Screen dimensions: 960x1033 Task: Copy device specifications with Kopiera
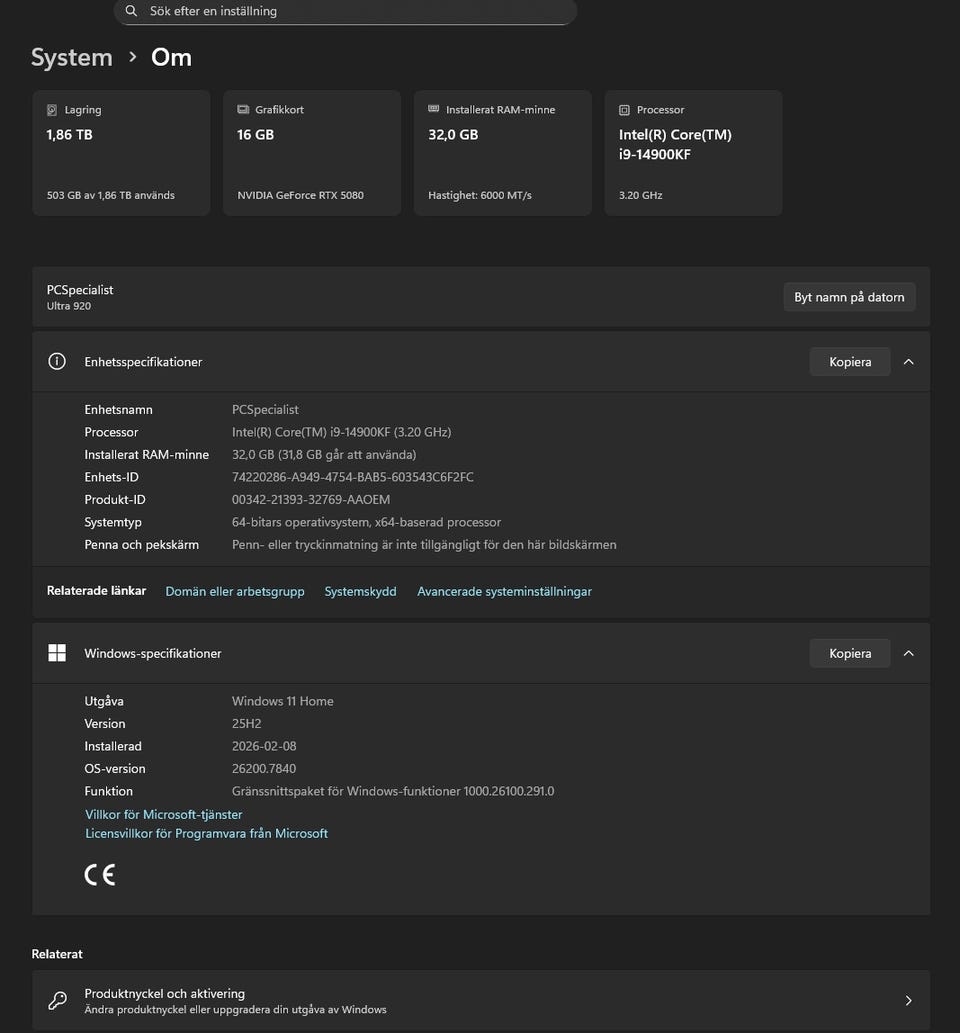pos(849,362)
